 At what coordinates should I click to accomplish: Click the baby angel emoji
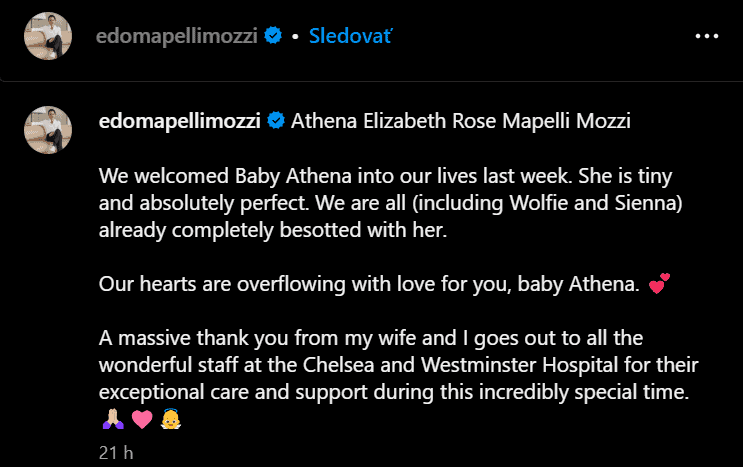coord(171,419)
